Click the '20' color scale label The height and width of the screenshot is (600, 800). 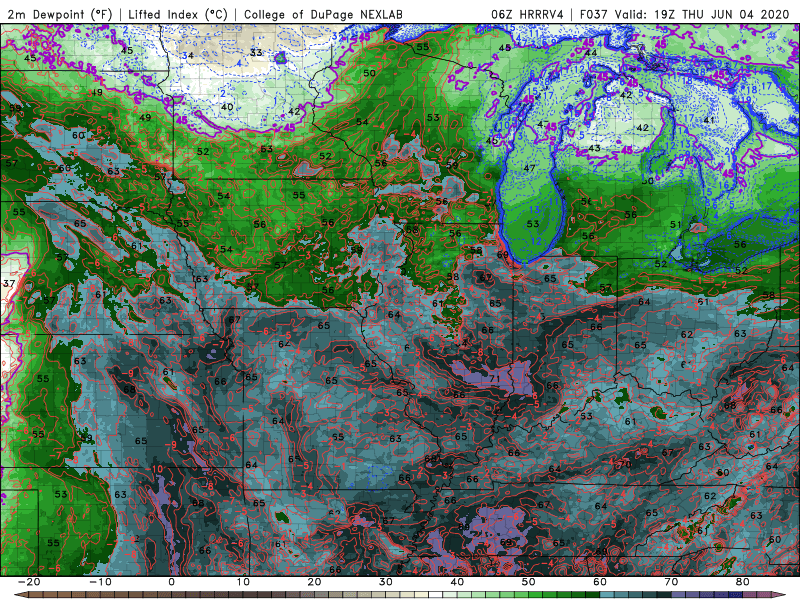pyautogui.click(x=314, y=582)
